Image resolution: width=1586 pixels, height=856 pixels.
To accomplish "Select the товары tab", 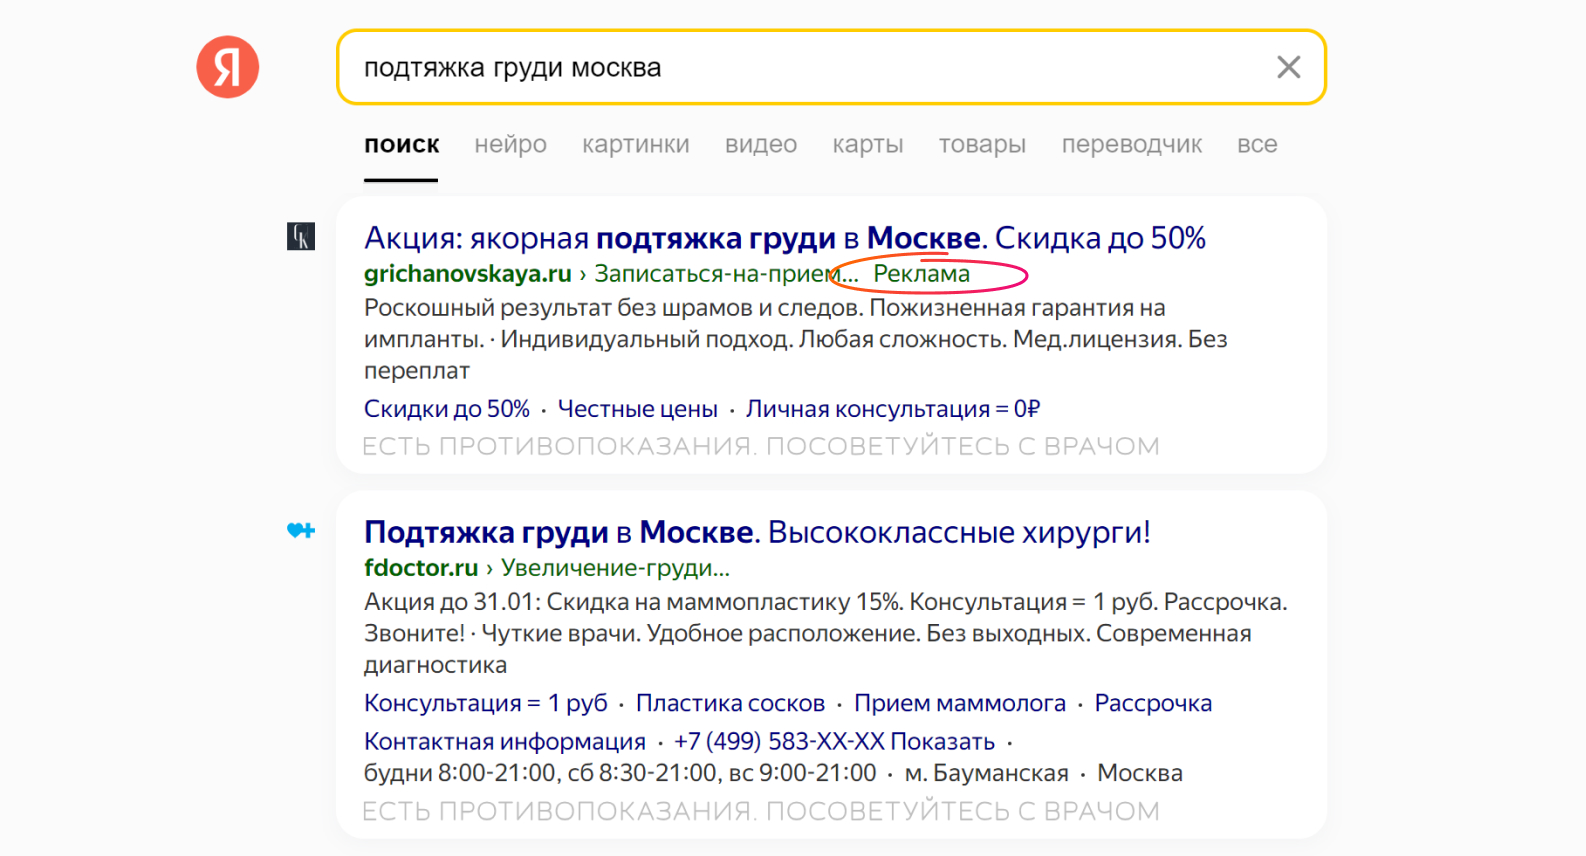I will coord(981,145).
